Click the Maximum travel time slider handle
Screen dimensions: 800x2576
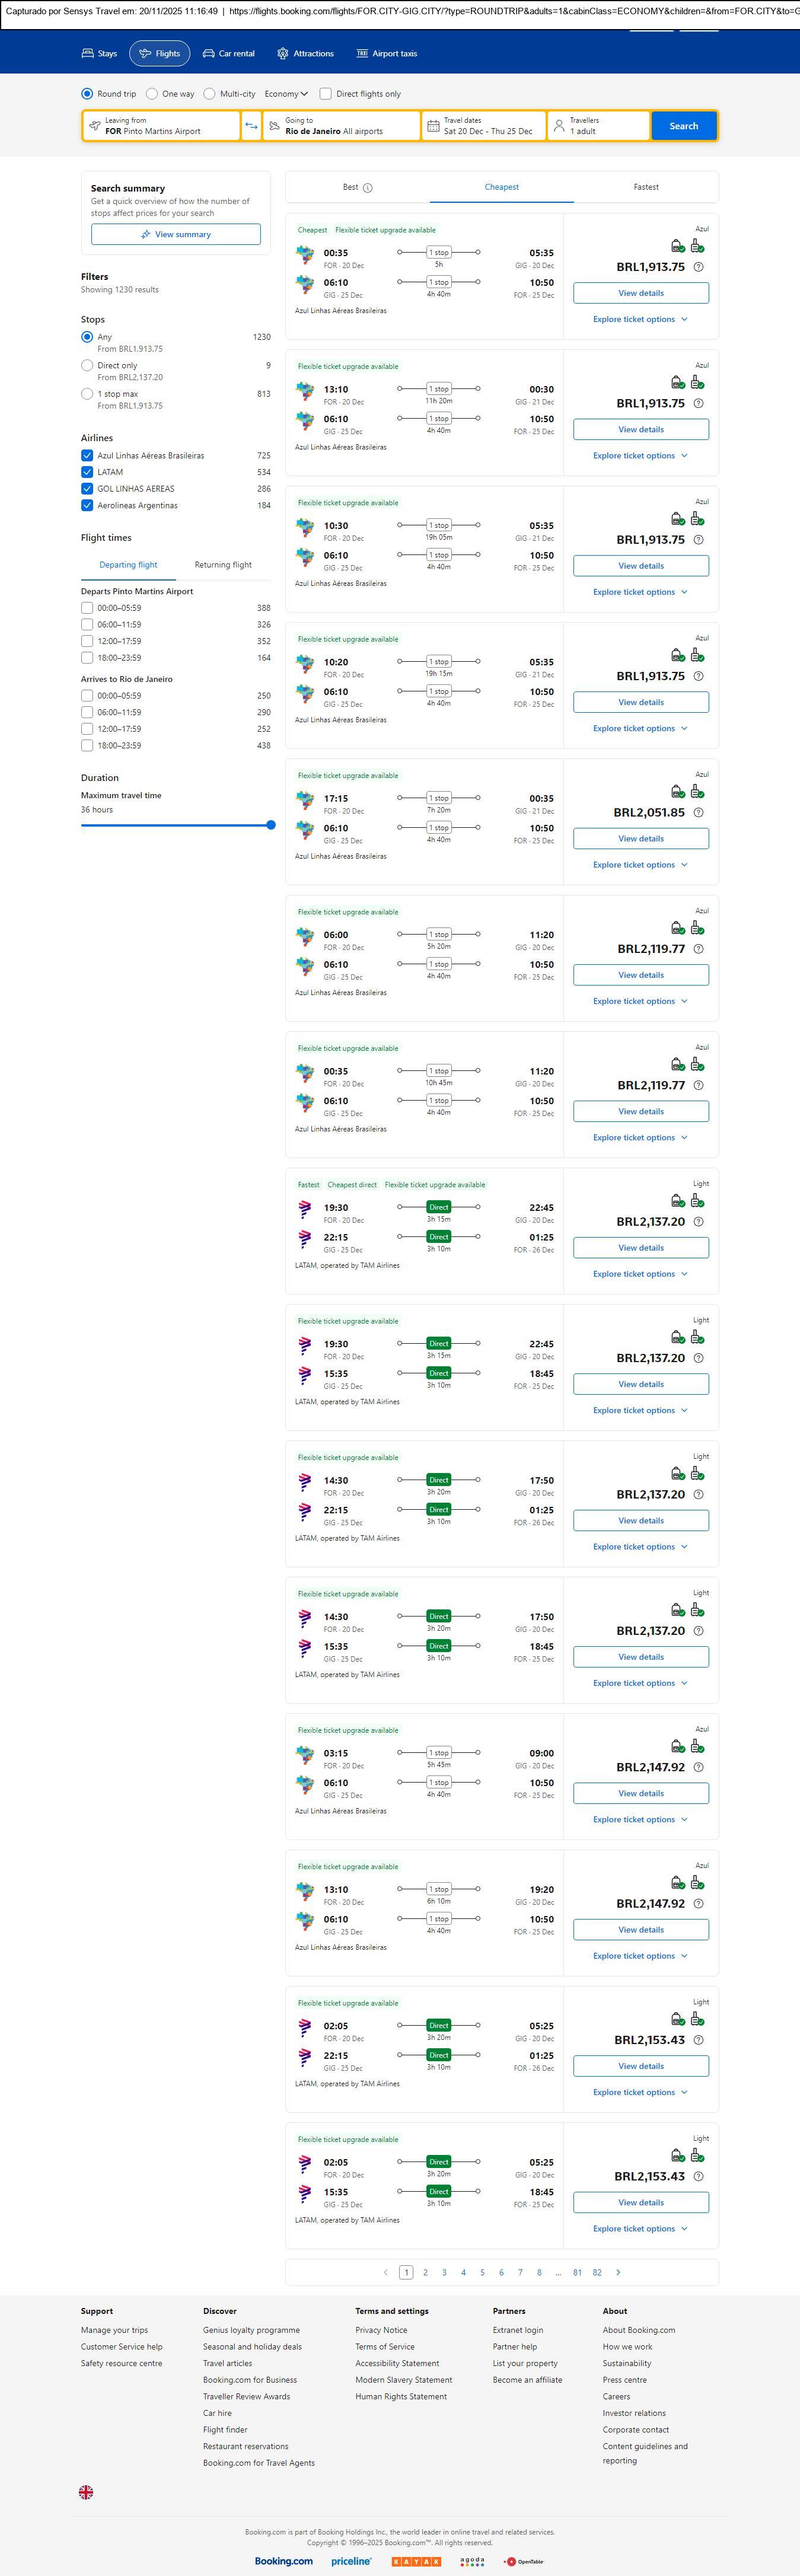271,825
